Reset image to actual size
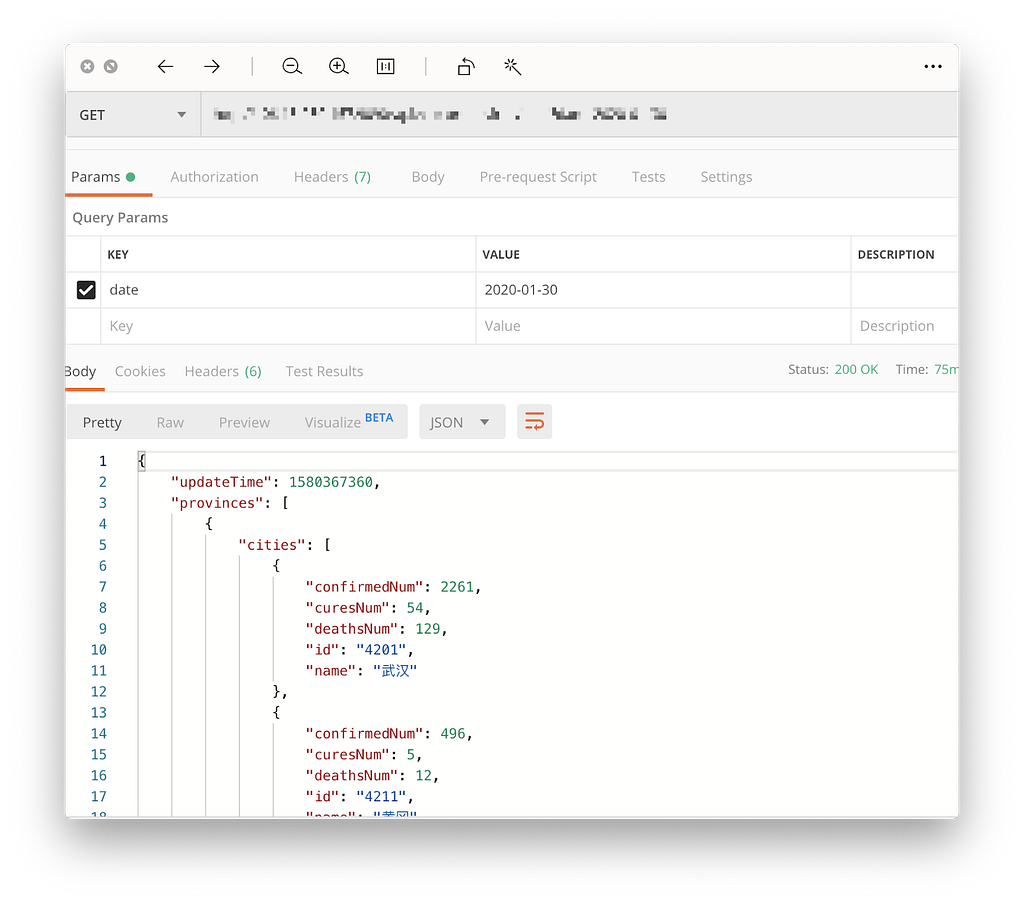The width and height of the screenshot is (1024, 905). (x=386, y=67)
